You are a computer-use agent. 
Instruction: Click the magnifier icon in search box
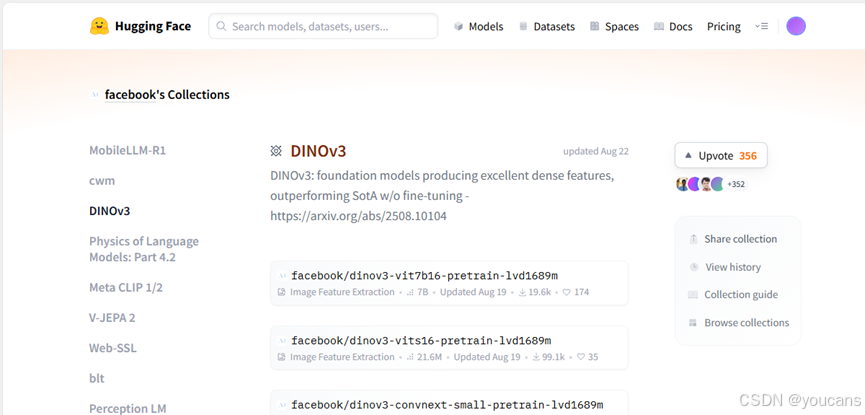point(221,26)
